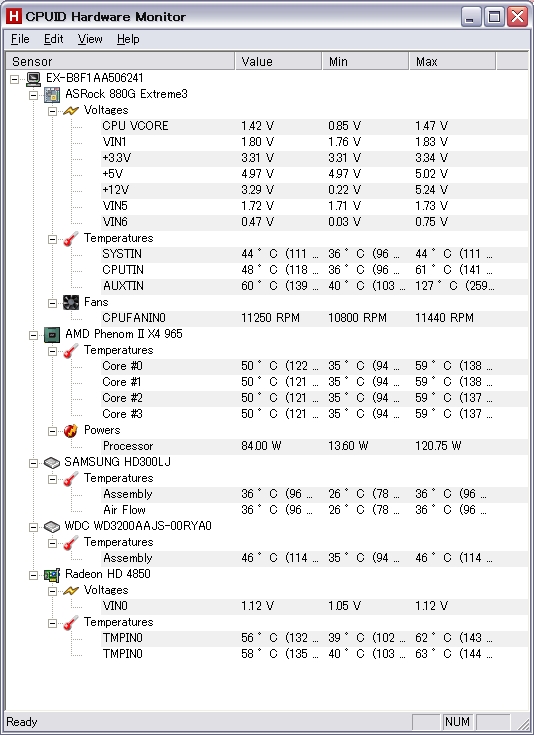Click the Powers flame icon

(71, 430)
